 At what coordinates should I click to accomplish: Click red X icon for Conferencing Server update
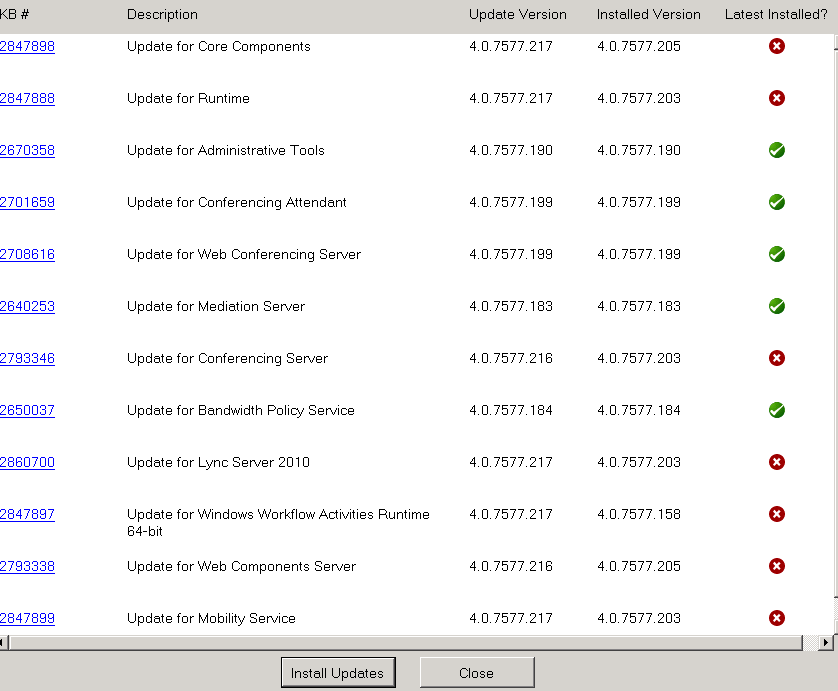tap(777, 358)
